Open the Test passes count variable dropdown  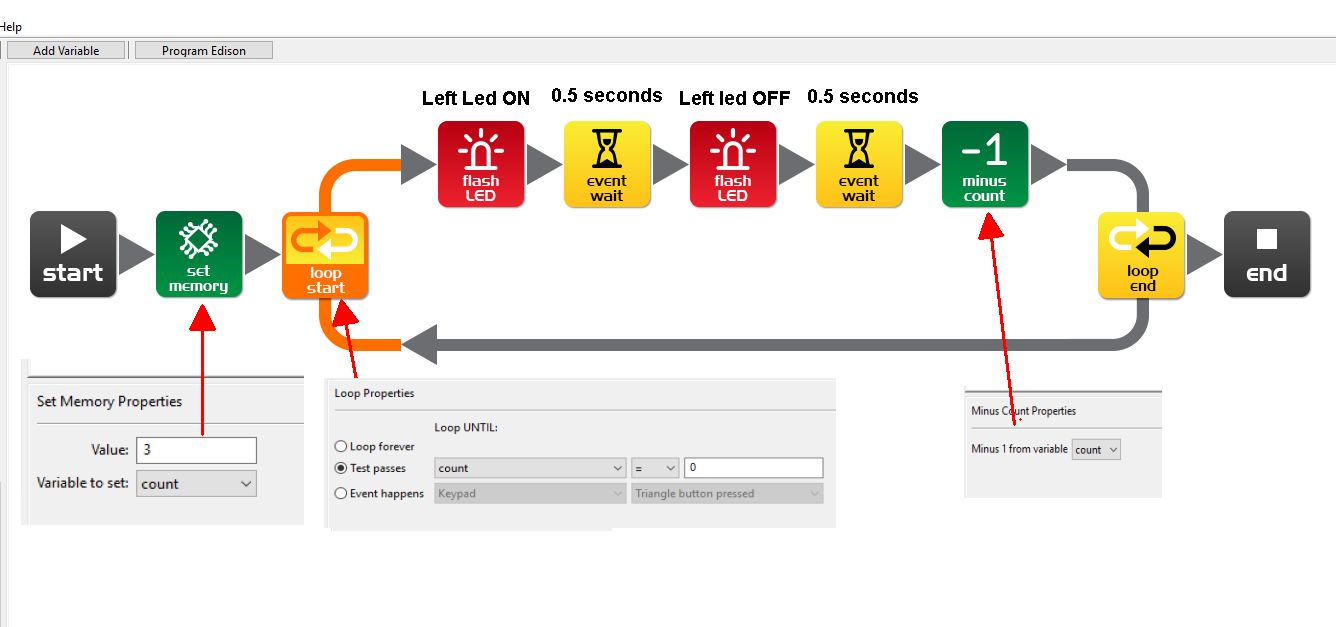531,468
